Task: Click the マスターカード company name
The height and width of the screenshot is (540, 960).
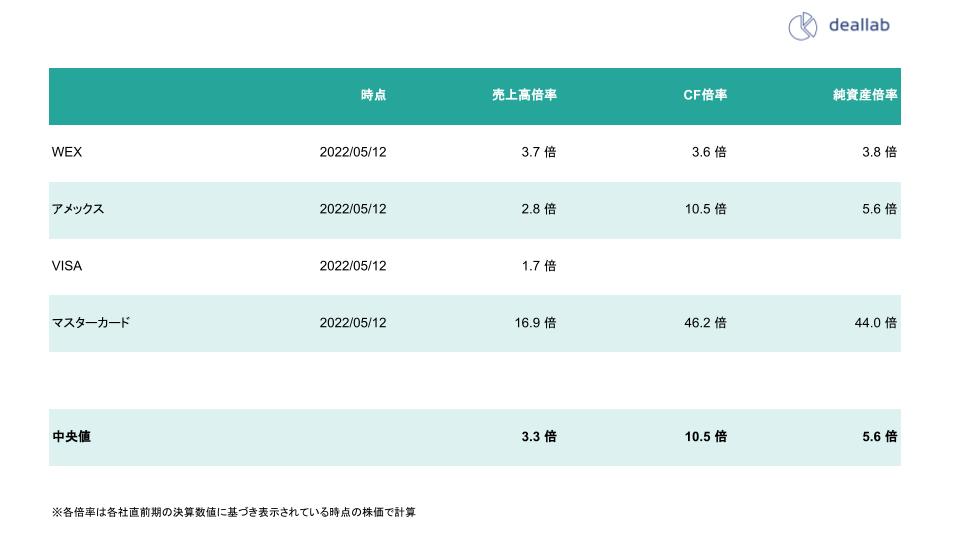Action: 91,323
